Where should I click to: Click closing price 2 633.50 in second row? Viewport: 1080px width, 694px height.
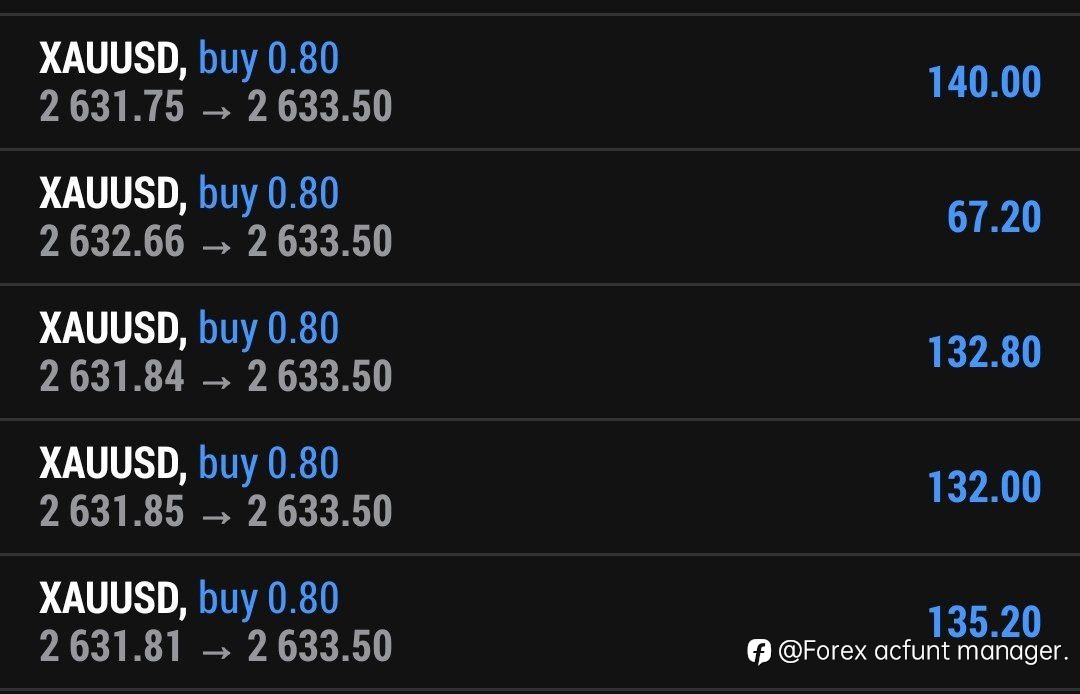(x=320, y=242)
